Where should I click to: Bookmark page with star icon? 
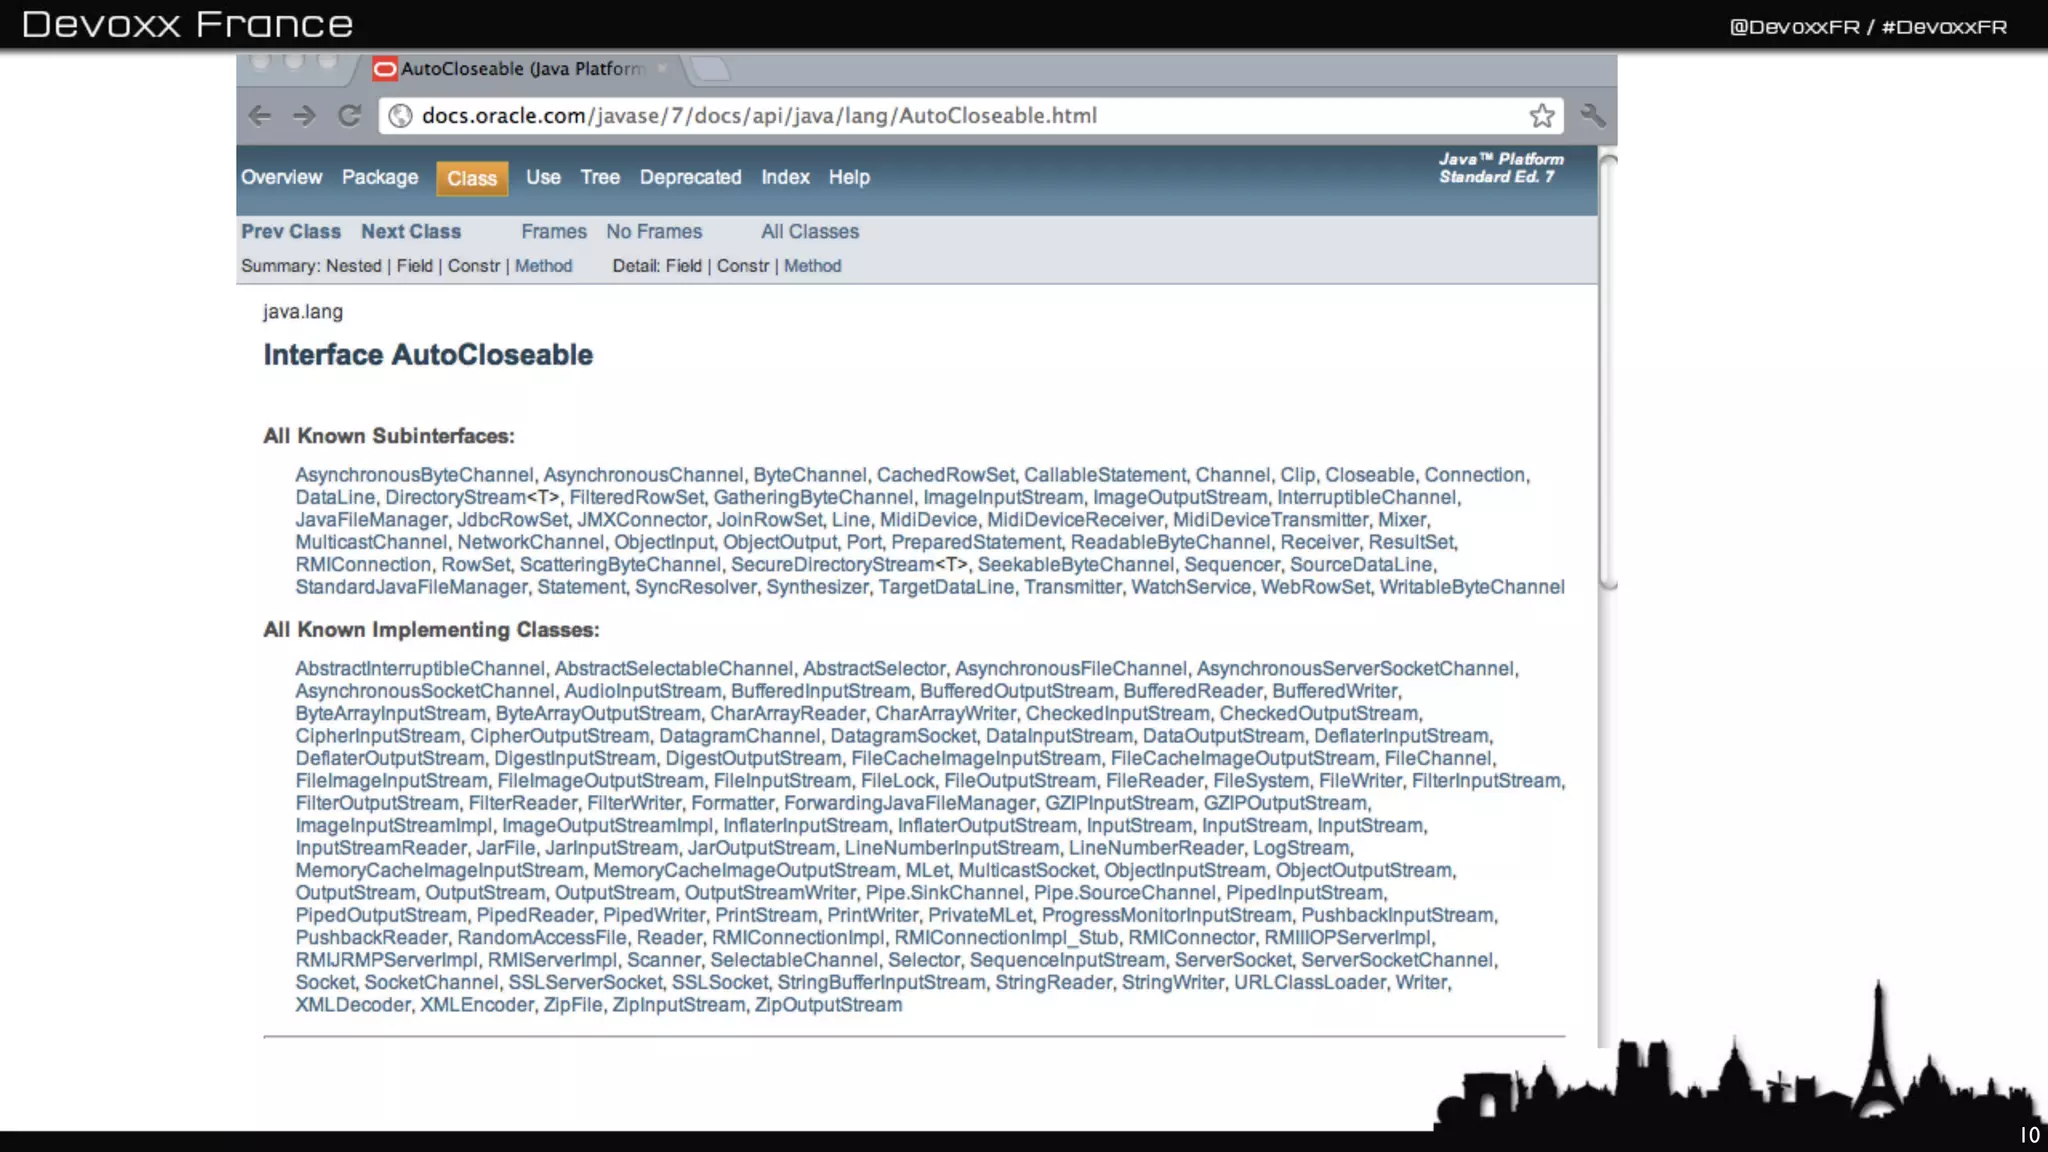pyautogui.click(x=1541, y=116)
